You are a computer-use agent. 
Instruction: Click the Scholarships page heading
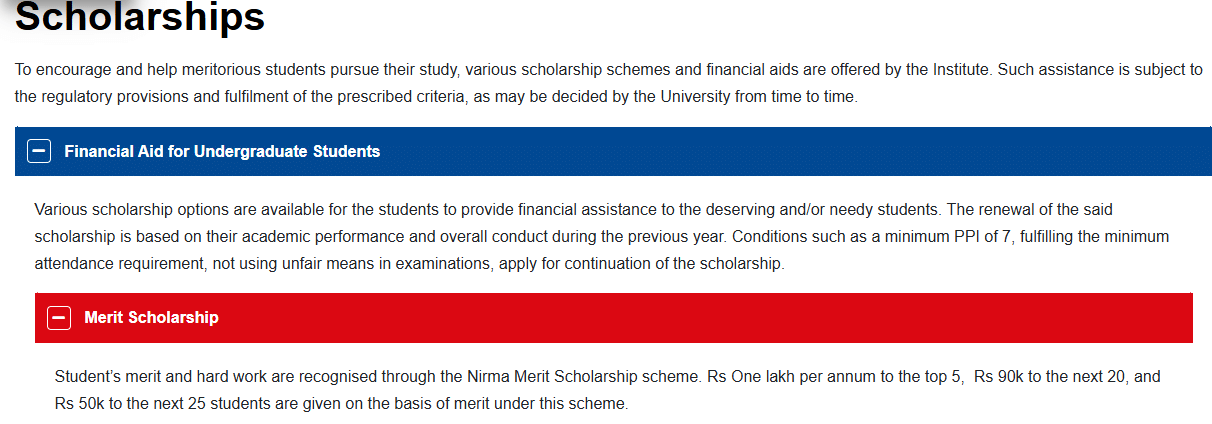(140, 18)
